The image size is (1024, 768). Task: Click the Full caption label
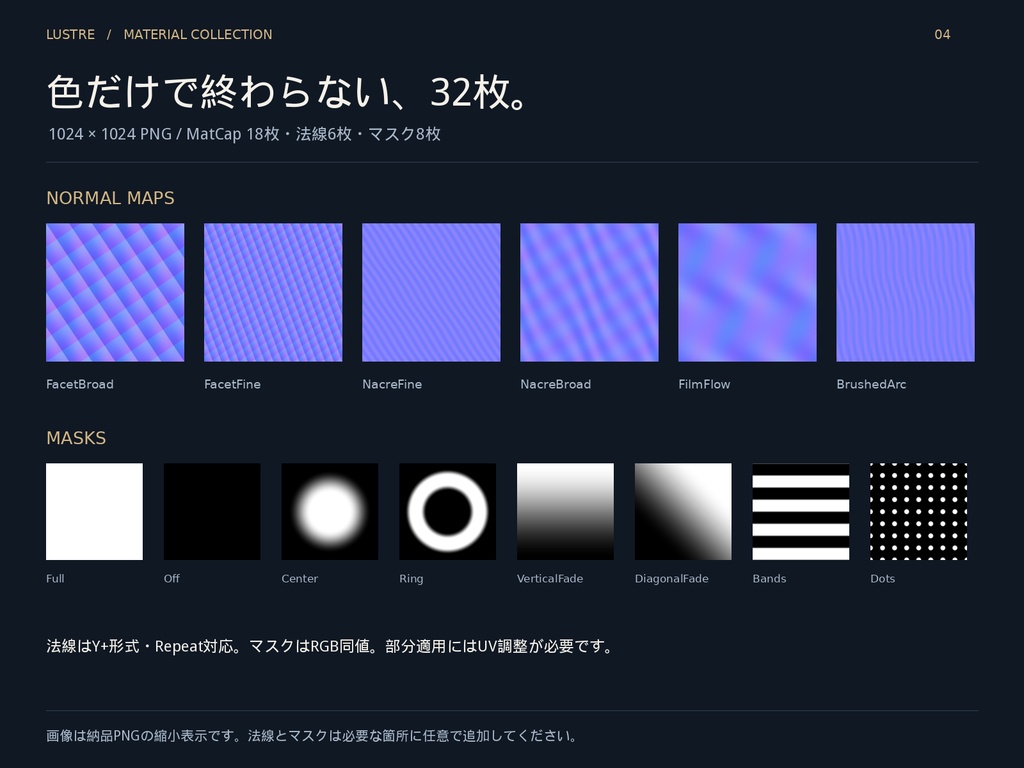(x=56, y=579)
